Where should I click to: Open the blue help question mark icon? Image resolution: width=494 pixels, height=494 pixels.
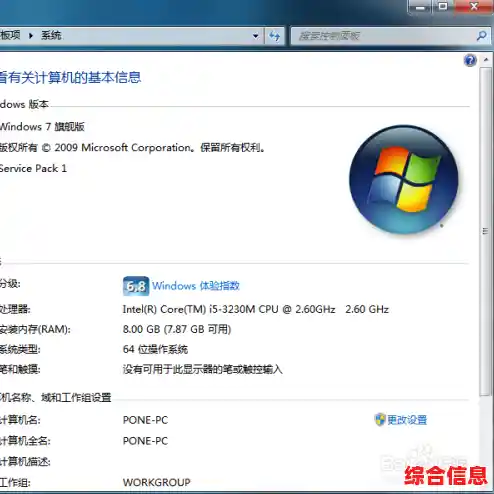click(470, 61)
